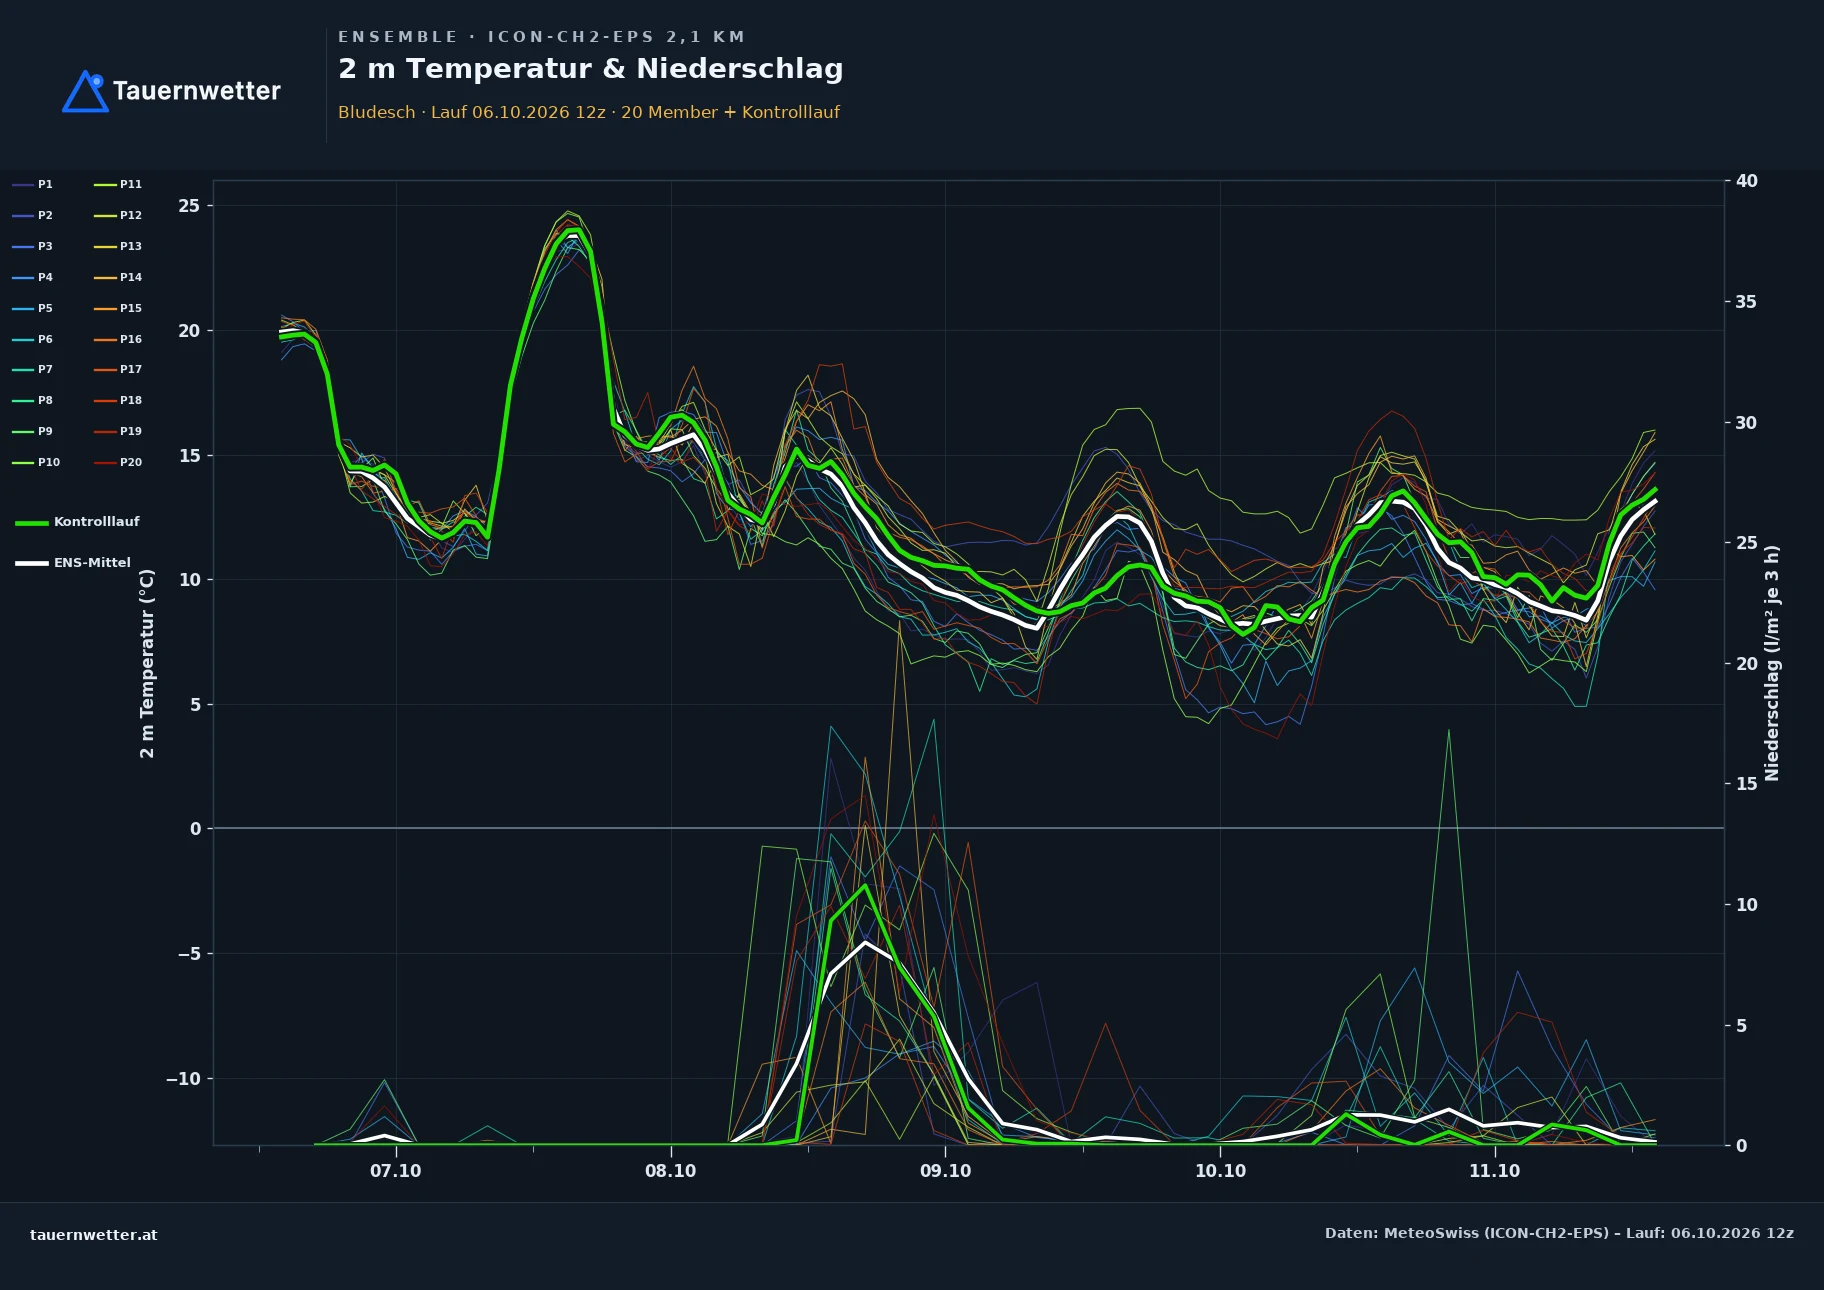1824x1290 pixels.
Task: Click the 11.10 date axis label
Action: (1494, 1171)
